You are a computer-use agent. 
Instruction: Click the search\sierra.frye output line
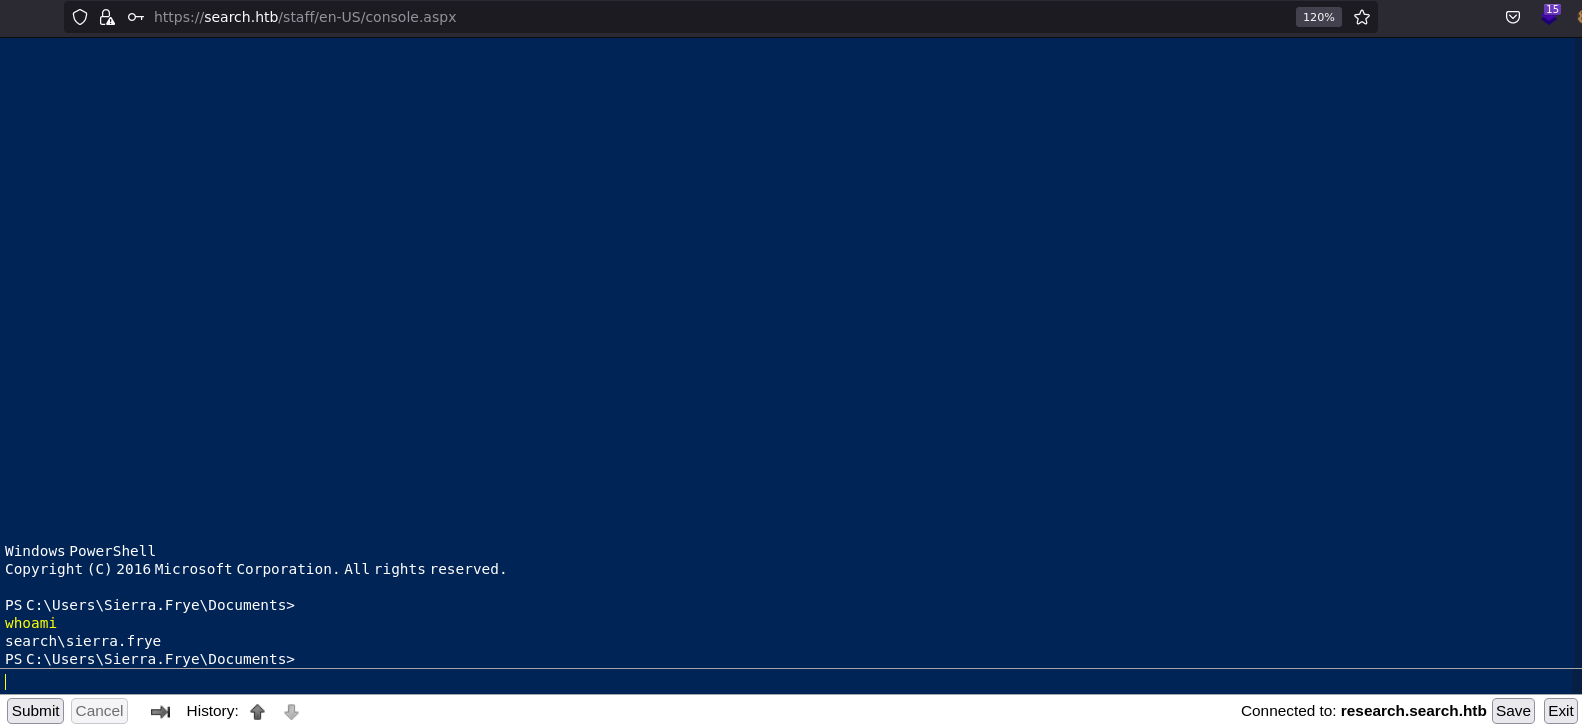pyautogui.click(x=83, y=641)
